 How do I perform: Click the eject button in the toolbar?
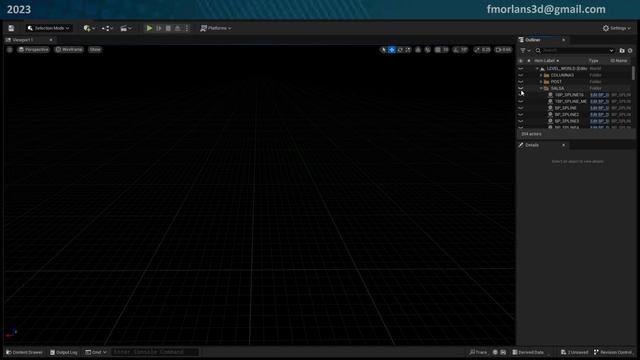point(178,28)
